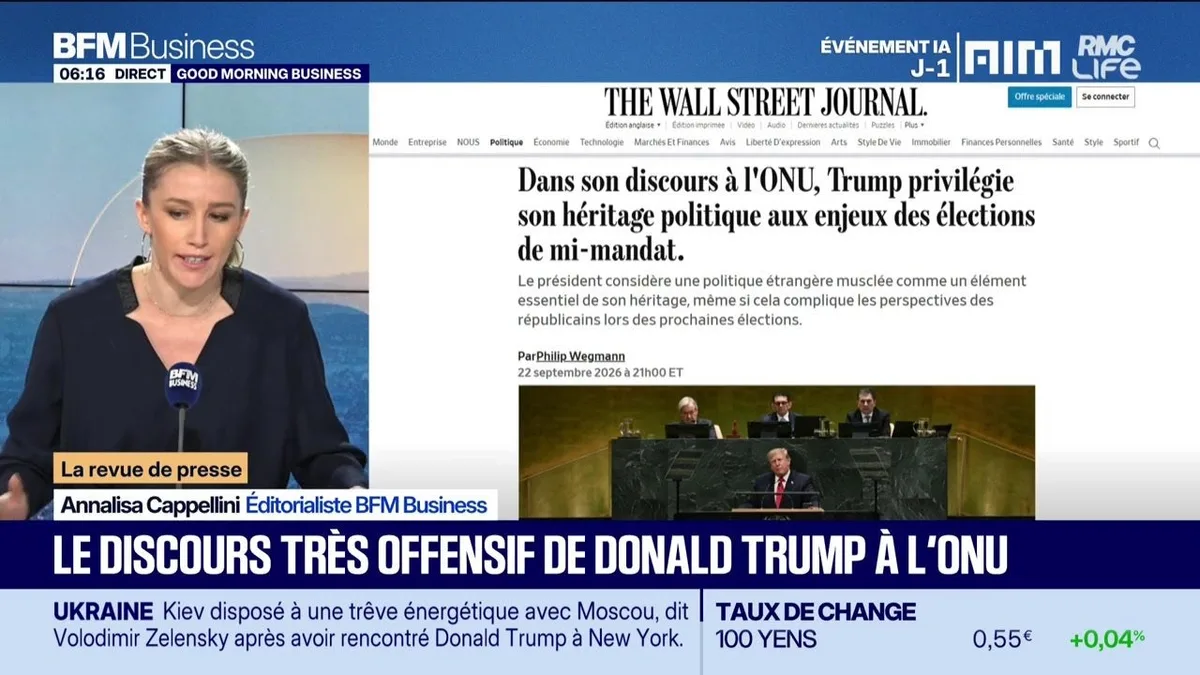Open the Liberté D'expression section
This screenshot has width=1200, height=675.
click(x=783, y=142)
